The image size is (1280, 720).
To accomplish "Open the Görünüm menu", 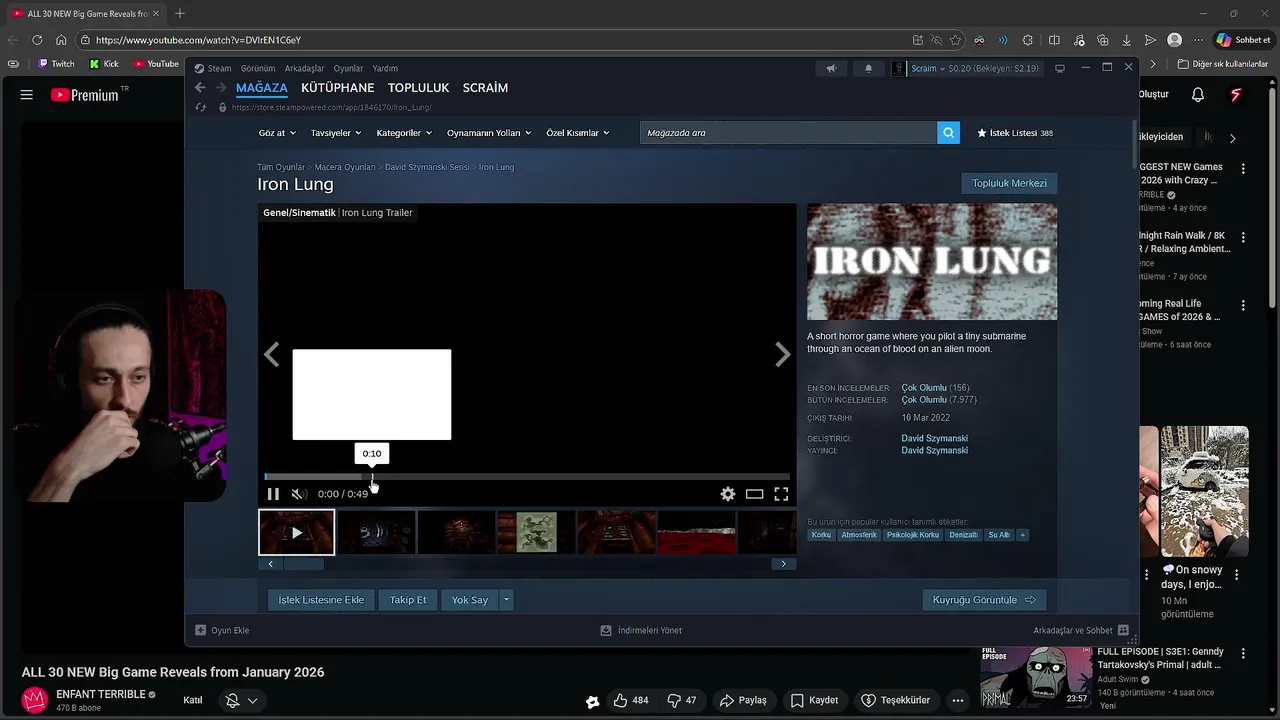I will (x=258, y=69).
